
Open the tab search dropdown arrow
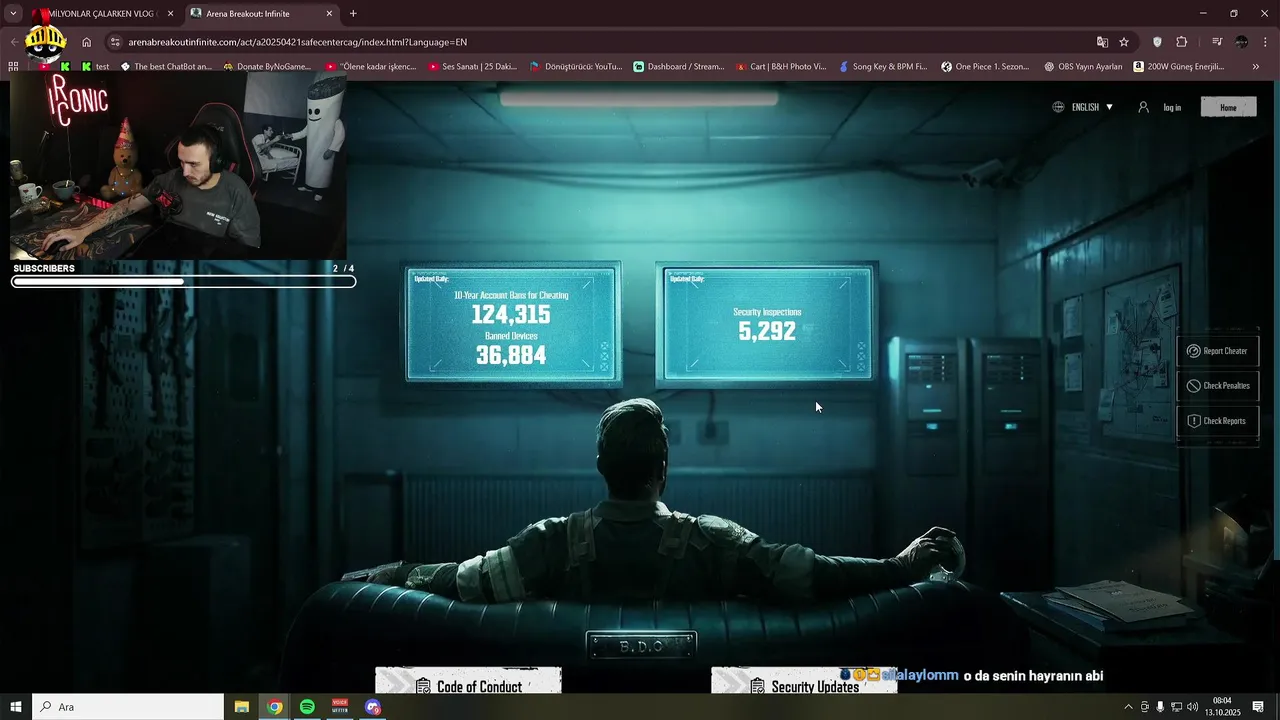(13, 13)
